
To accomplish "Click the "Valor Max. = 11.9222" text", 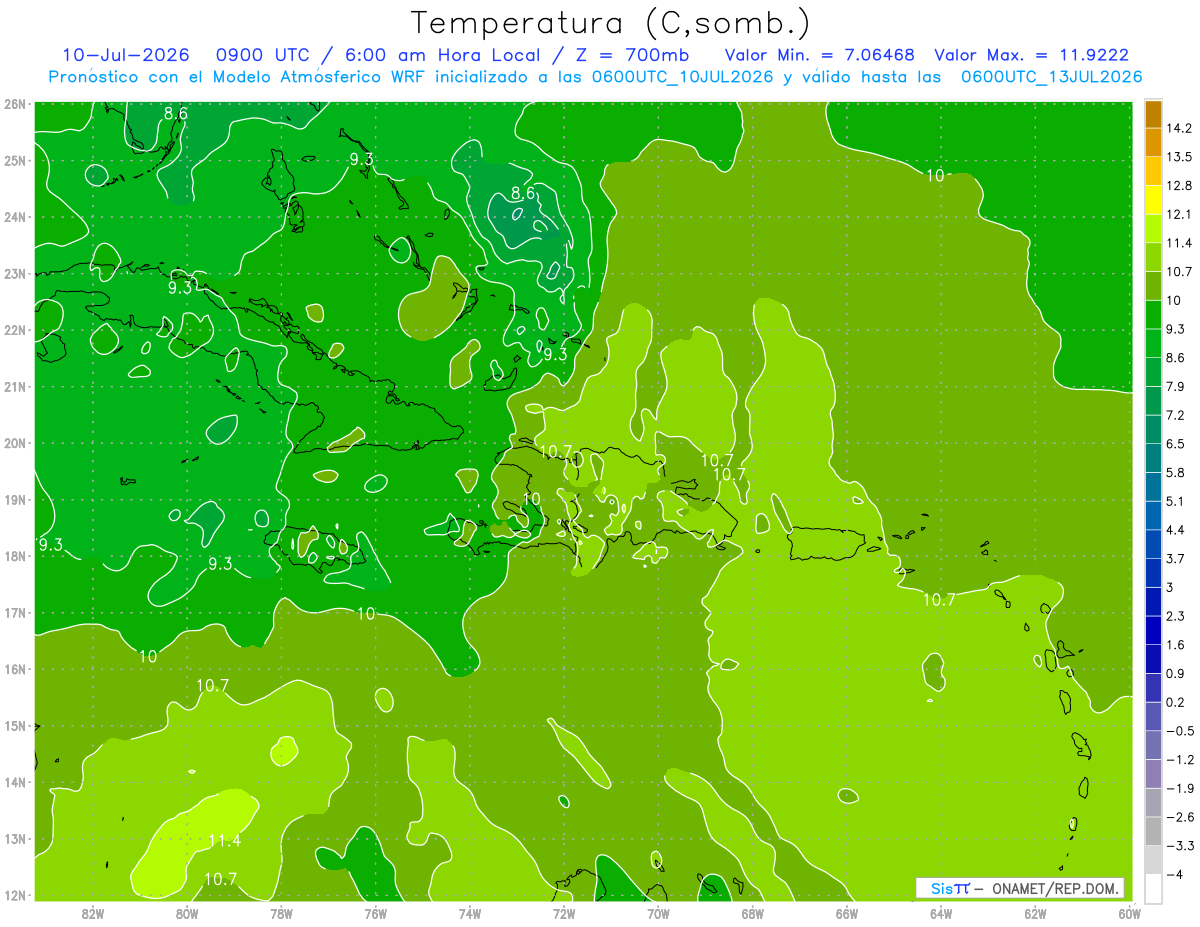I will click(x=1032, y=55).
